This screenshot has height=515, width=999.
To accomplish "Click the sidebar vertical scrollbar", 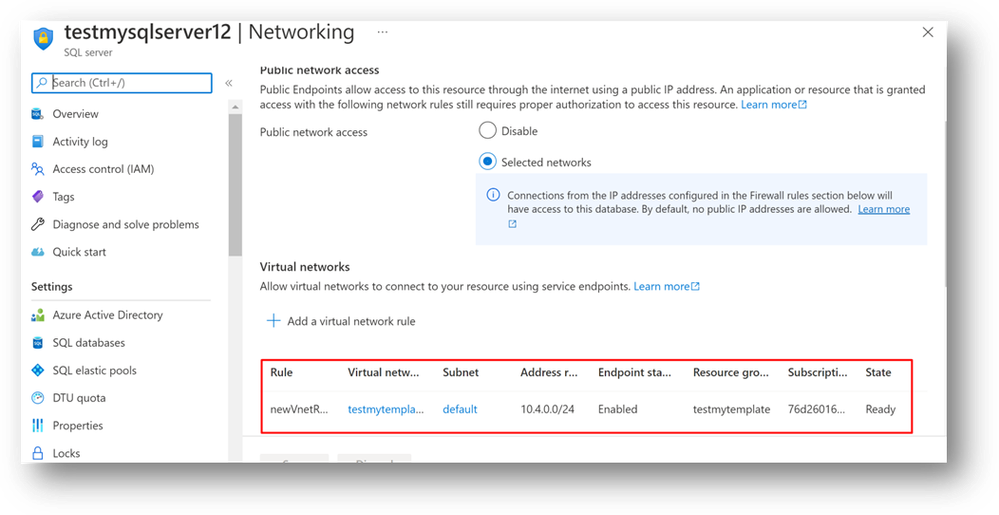I will (x=235, y=180).
